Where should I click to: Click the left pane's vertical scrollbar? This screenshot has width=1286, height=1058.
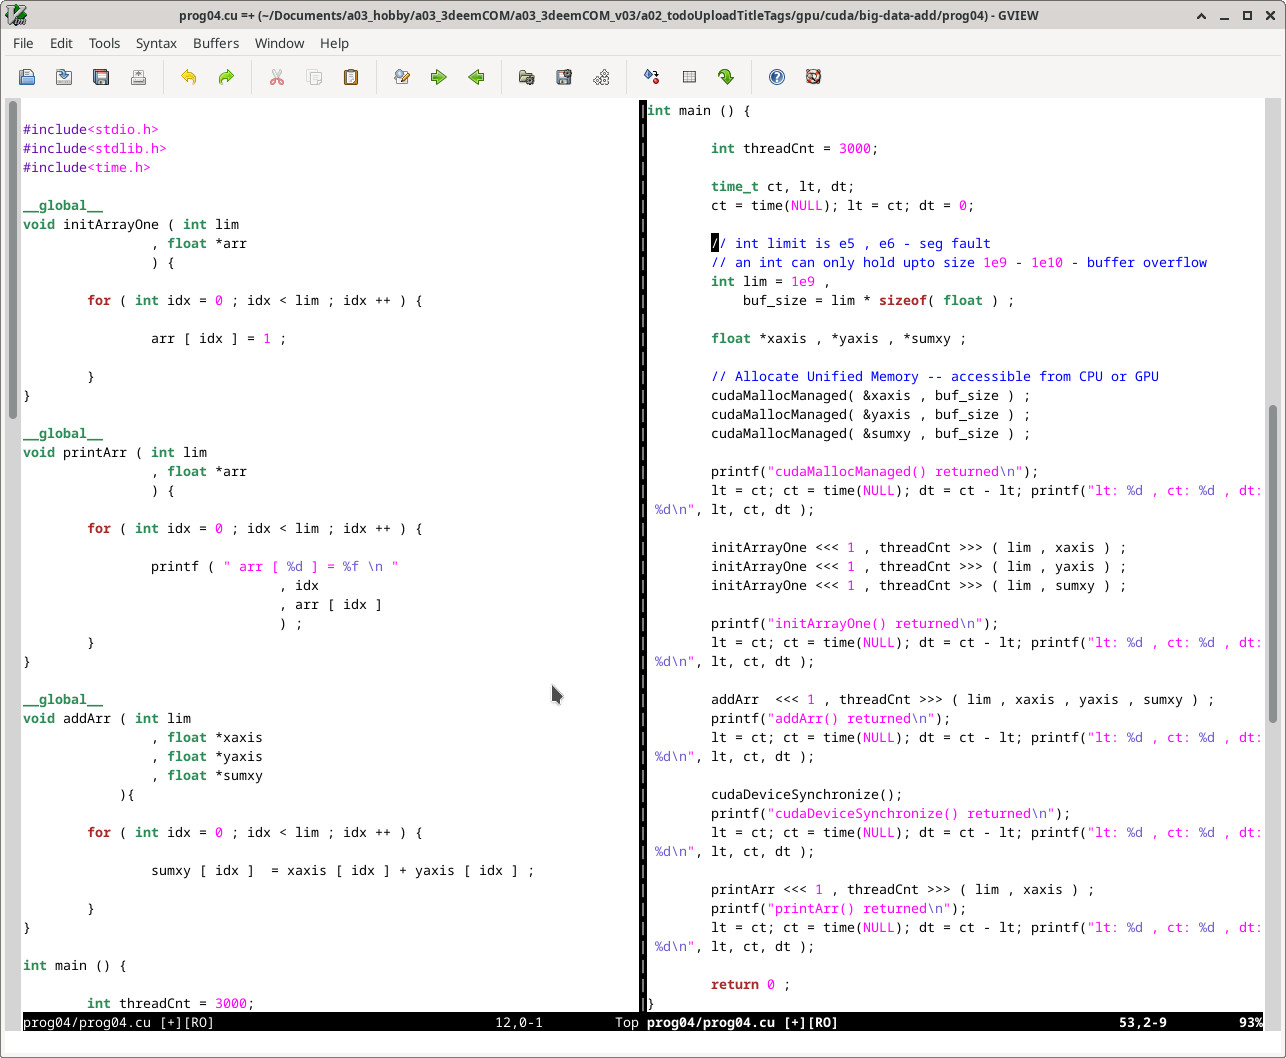pyautogui.click(x=13, y=260)
